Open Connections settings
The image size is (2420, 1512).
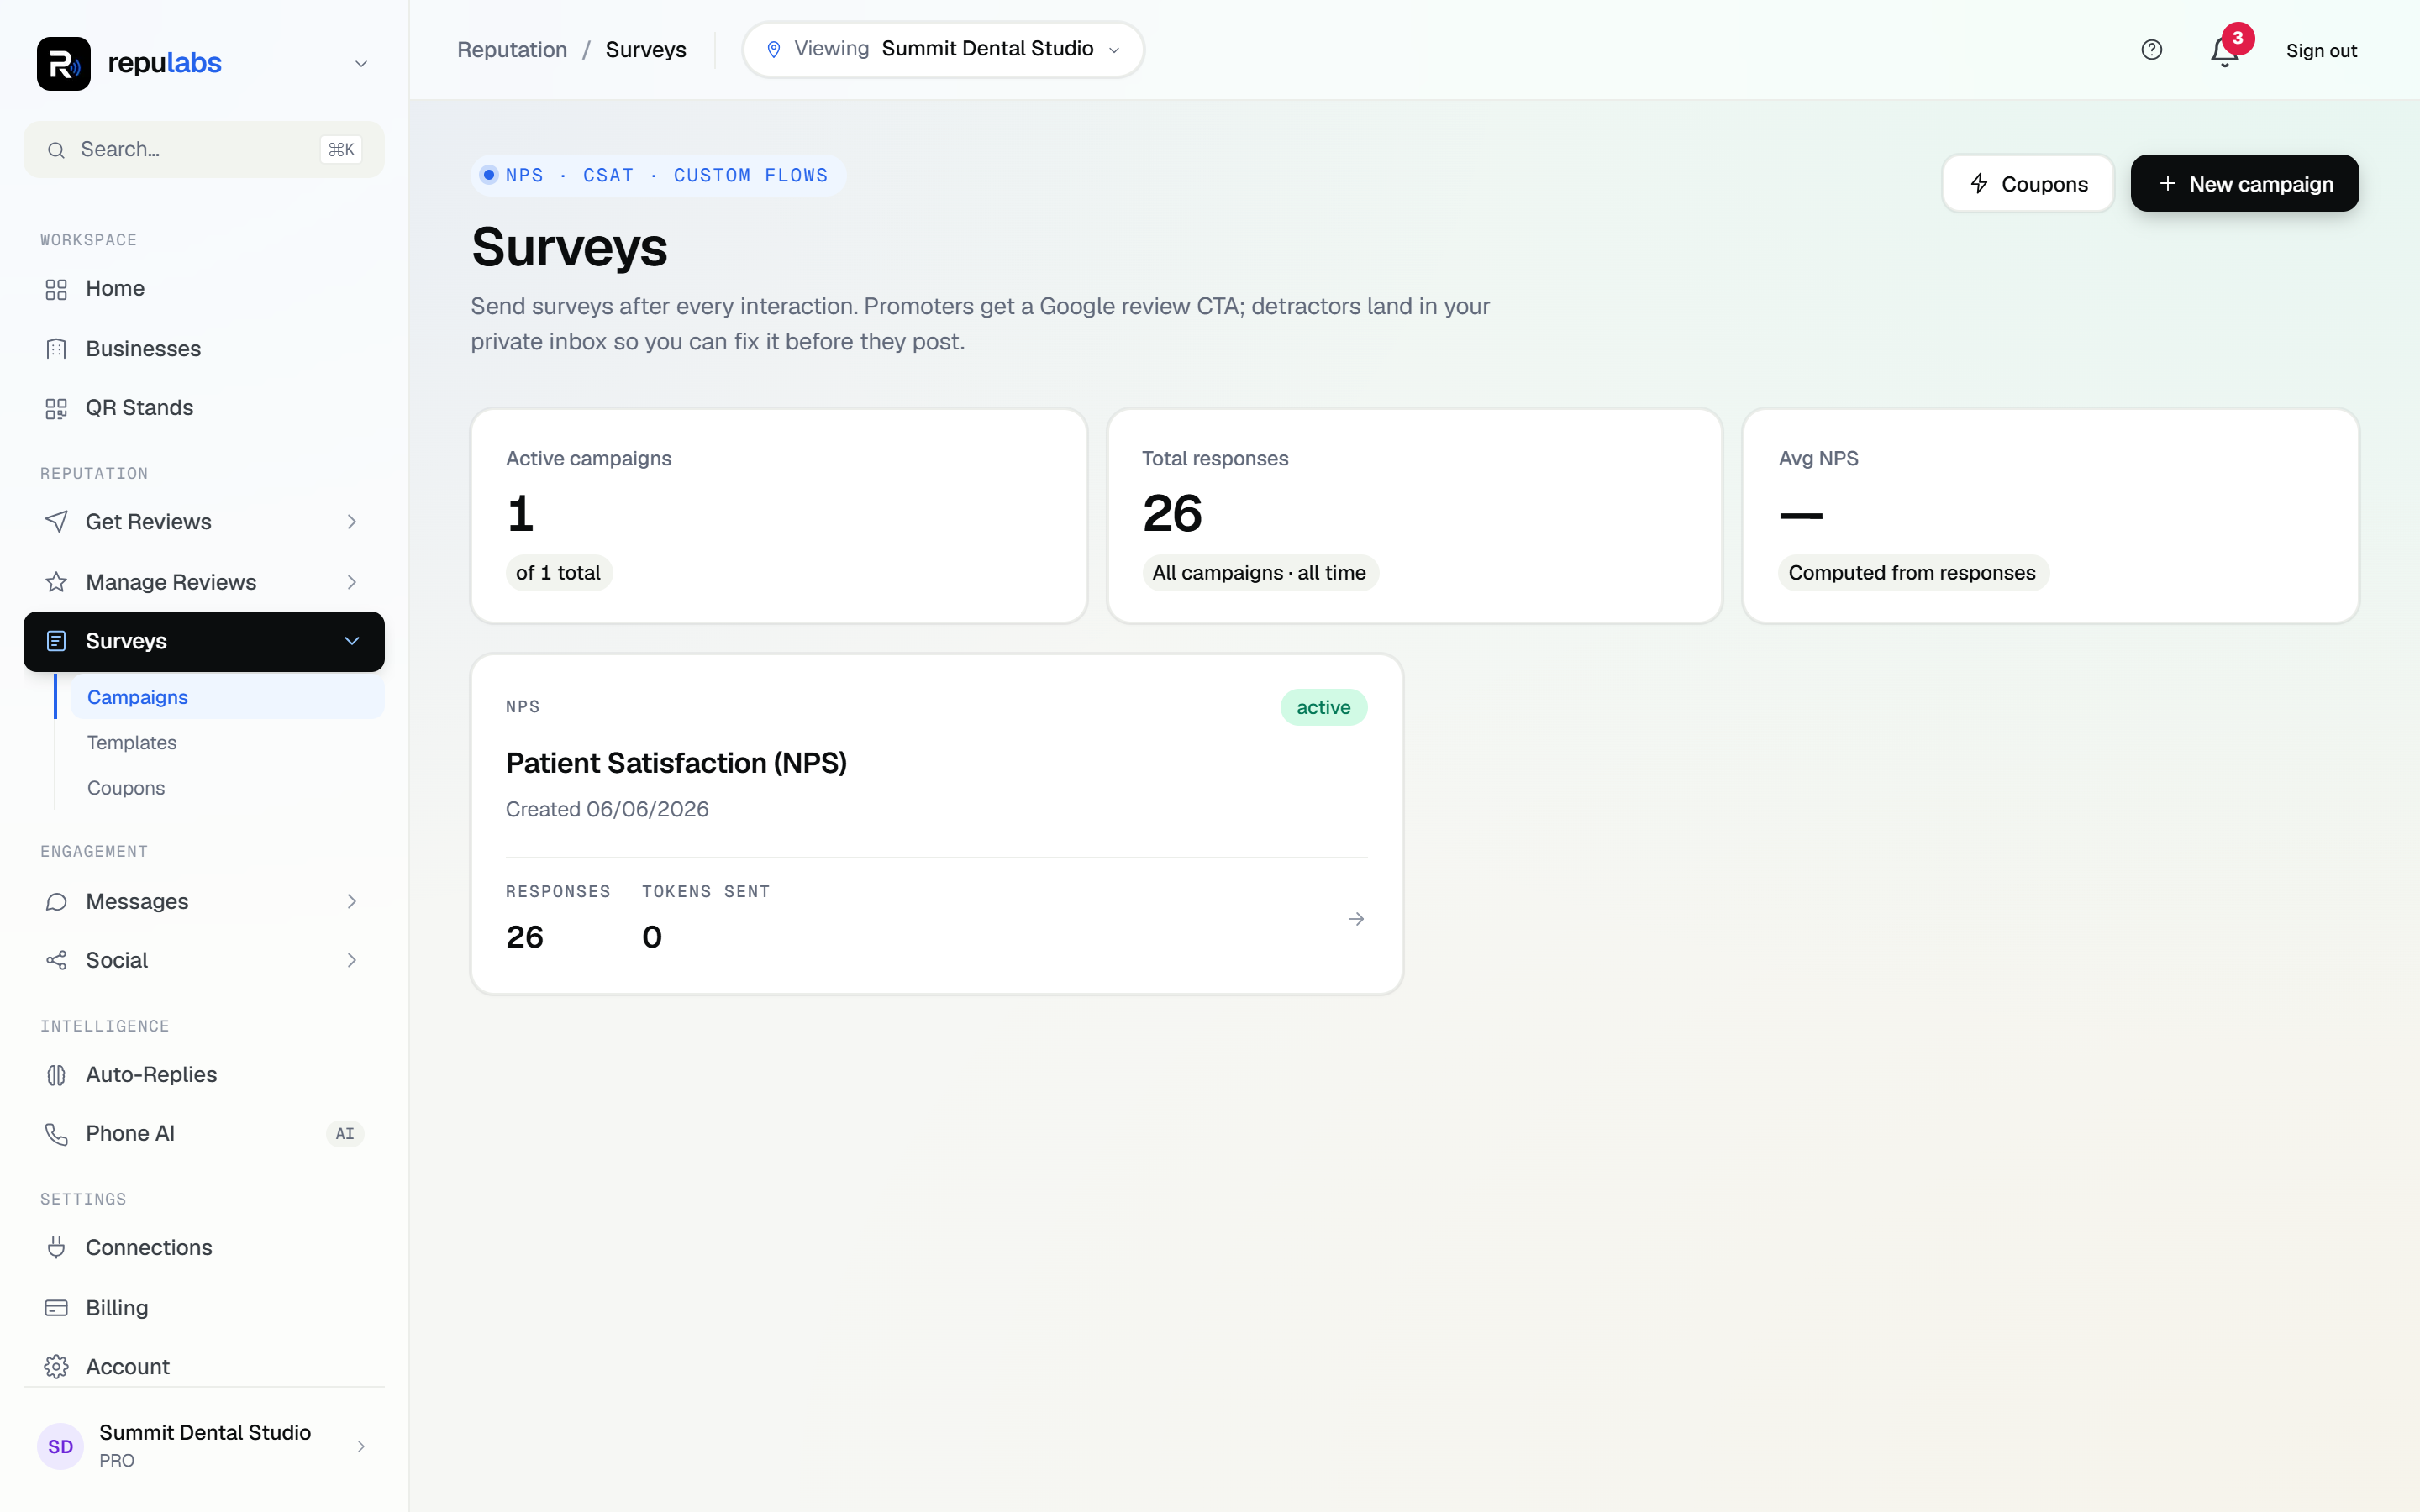click(204, 1248)
